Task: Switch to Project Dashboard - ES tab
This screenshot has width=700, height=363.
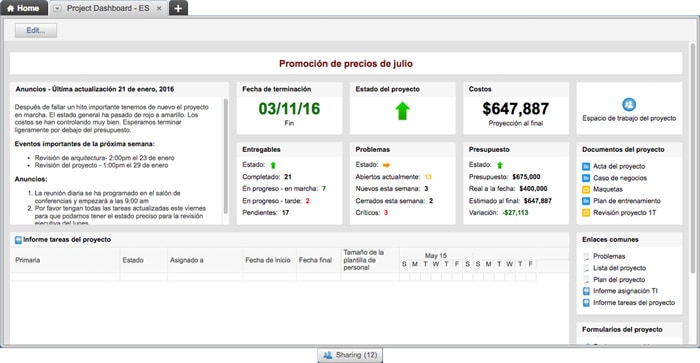Action: pyautogui.click(x=108, y=8)
